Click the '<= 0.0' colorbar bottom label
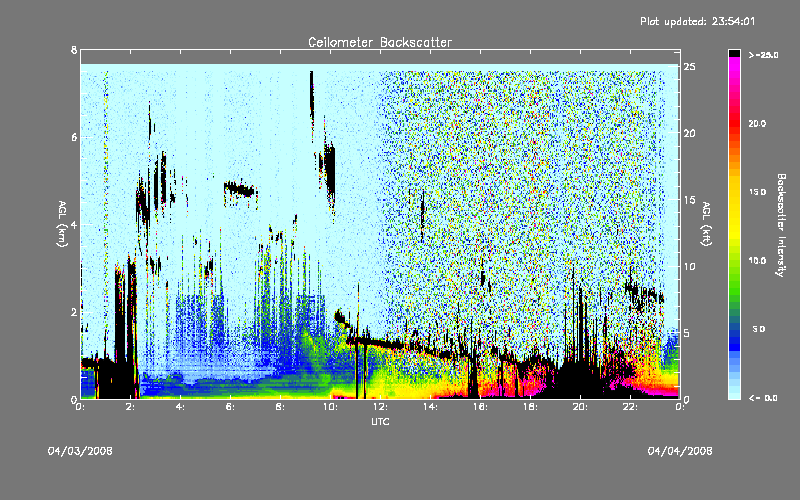The image size is (800, 500). 763,398
